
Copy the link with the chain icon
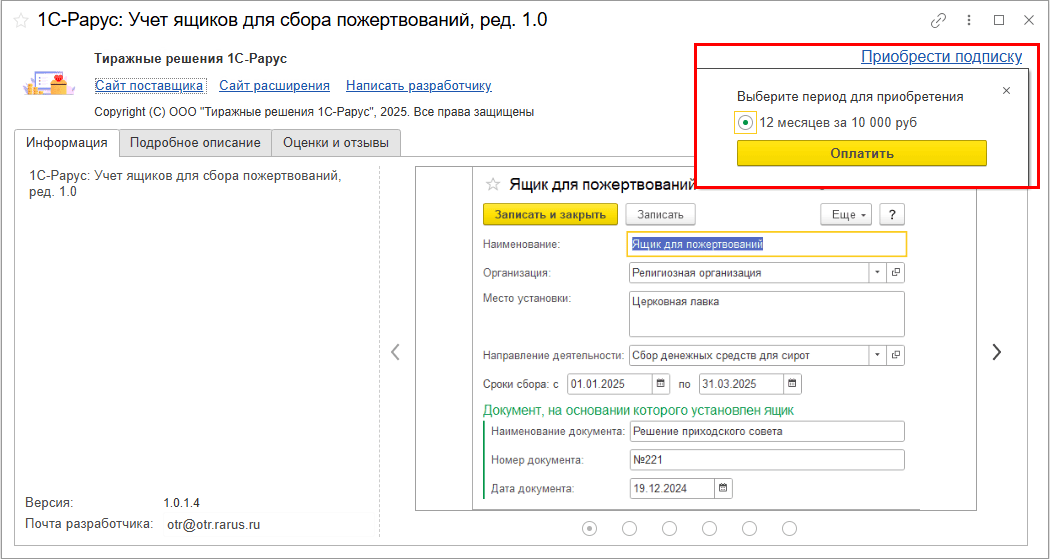(939, 21)
